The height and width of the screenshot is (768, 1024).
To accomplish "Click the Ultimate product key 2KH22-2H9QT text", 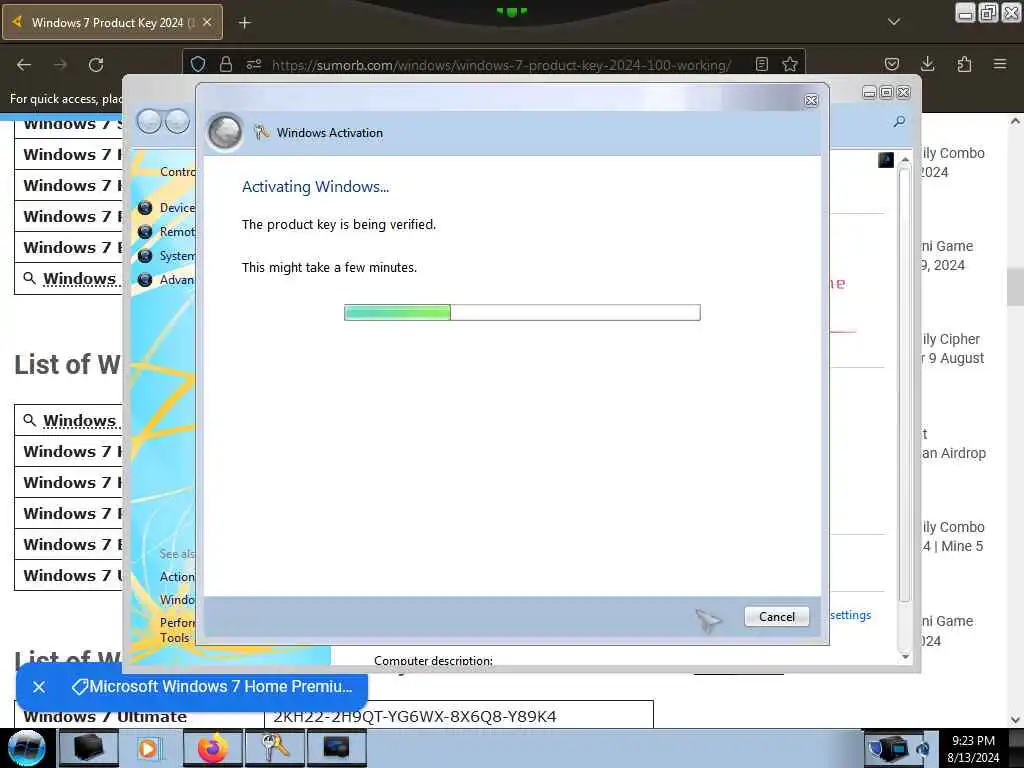I will coord(415,716).
